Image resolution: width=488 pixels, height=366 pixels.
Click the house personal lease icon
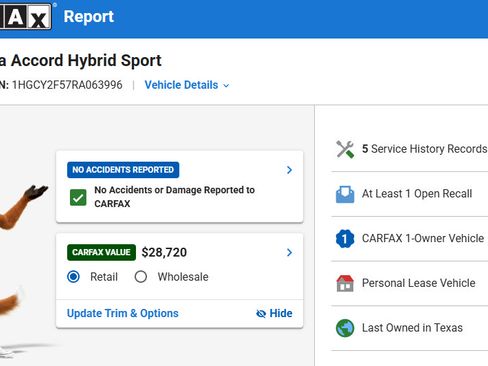[345, 283]
